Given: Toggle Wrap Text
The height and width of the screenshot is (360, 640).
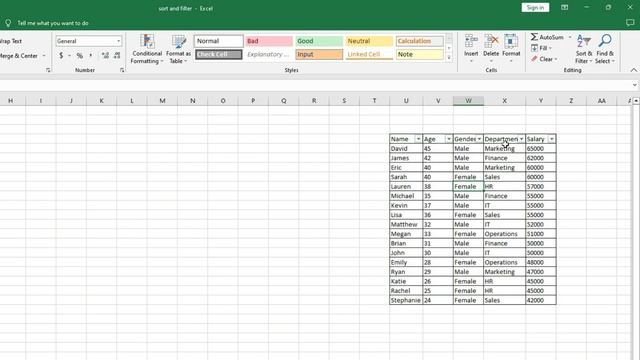Looking at the screenshot, I should [x=11, y=41].
